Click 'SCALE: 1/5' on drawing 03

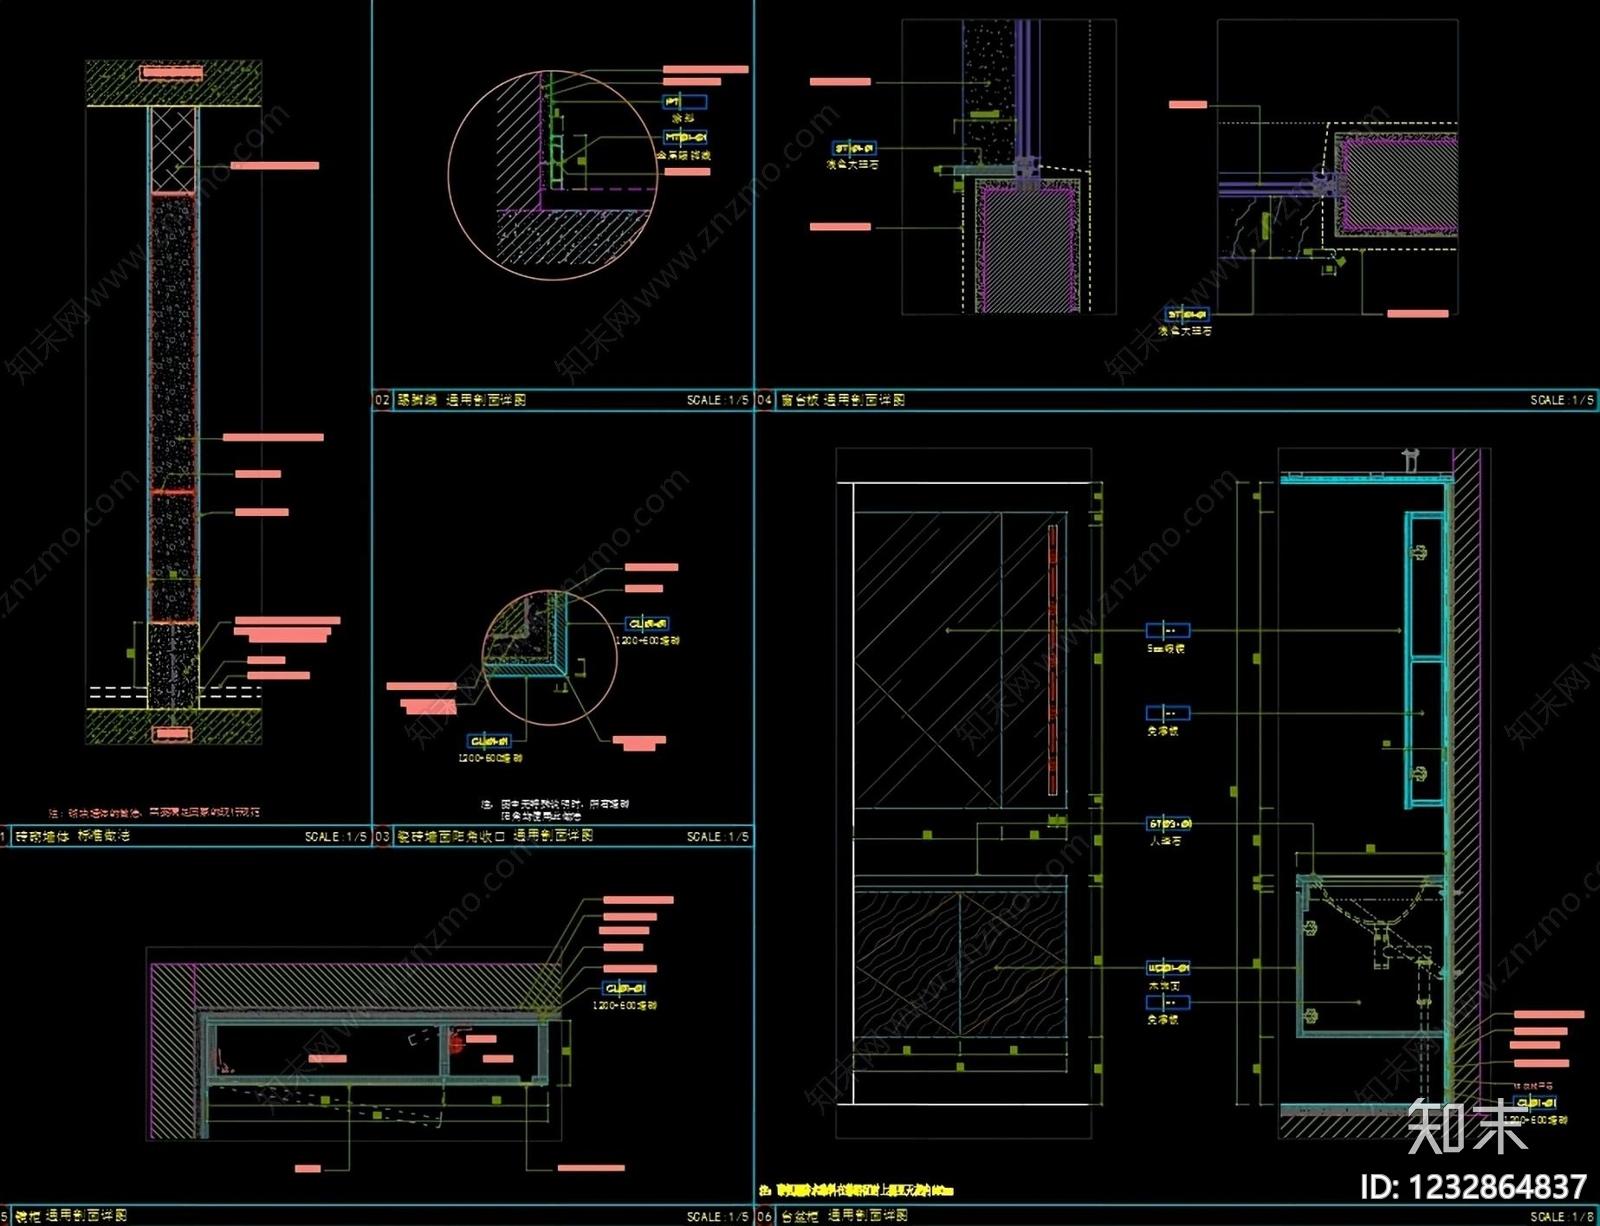[x=718, y=836]
